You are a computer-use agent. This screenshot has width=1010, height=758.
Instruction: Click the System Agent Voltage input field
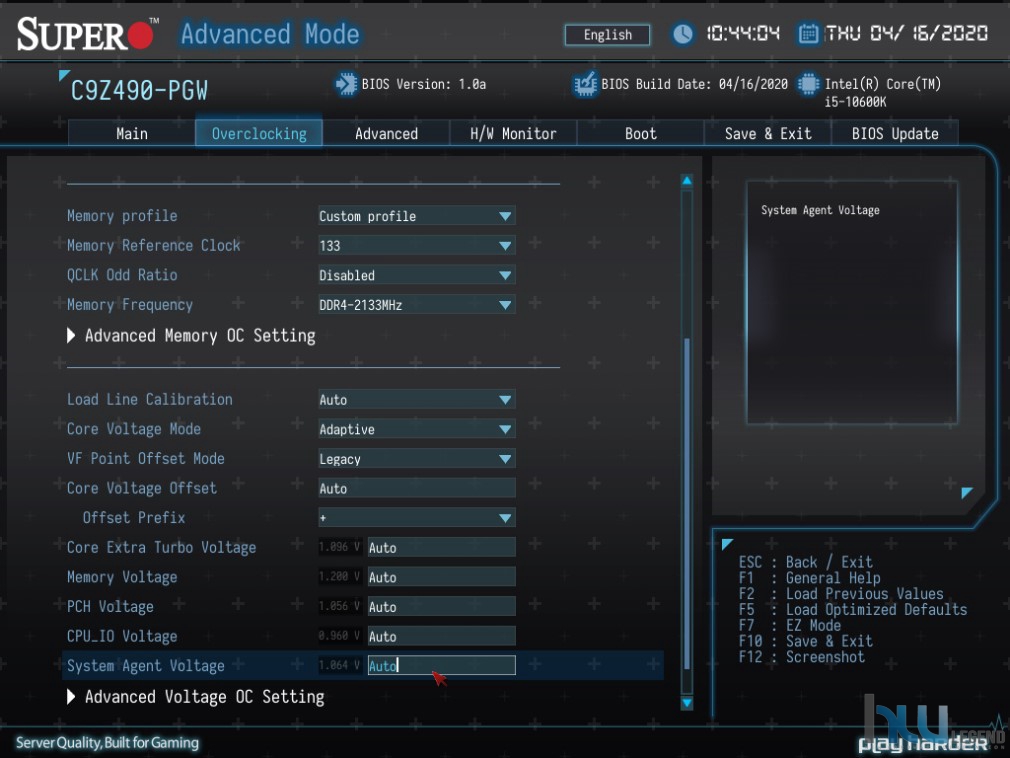click(x=441, y=665)
